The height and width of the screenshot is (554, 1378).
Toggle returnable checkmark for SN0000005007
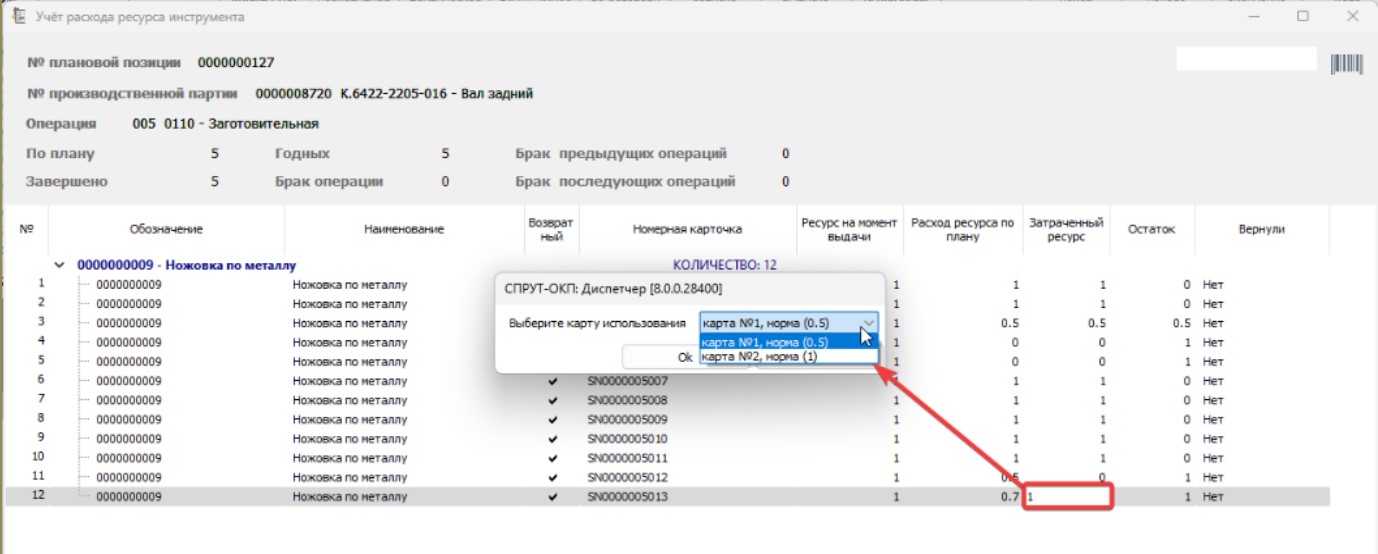pos(552,381)
